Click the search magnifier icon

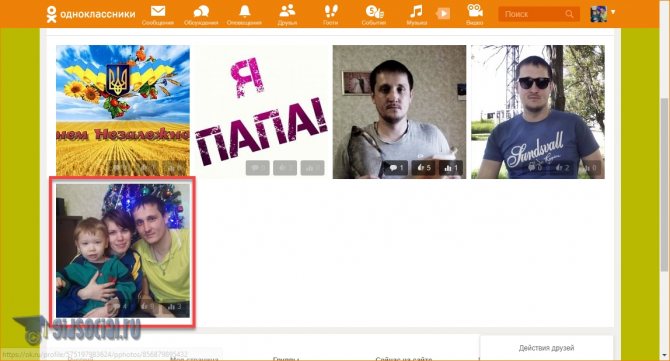[569, 14]
